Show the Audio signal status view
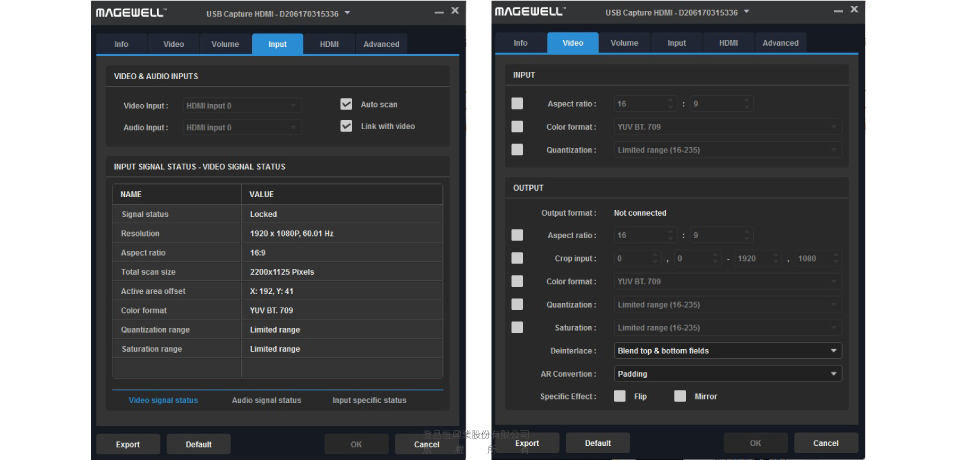This screenshot has height=460, width=960. point(266,400)
